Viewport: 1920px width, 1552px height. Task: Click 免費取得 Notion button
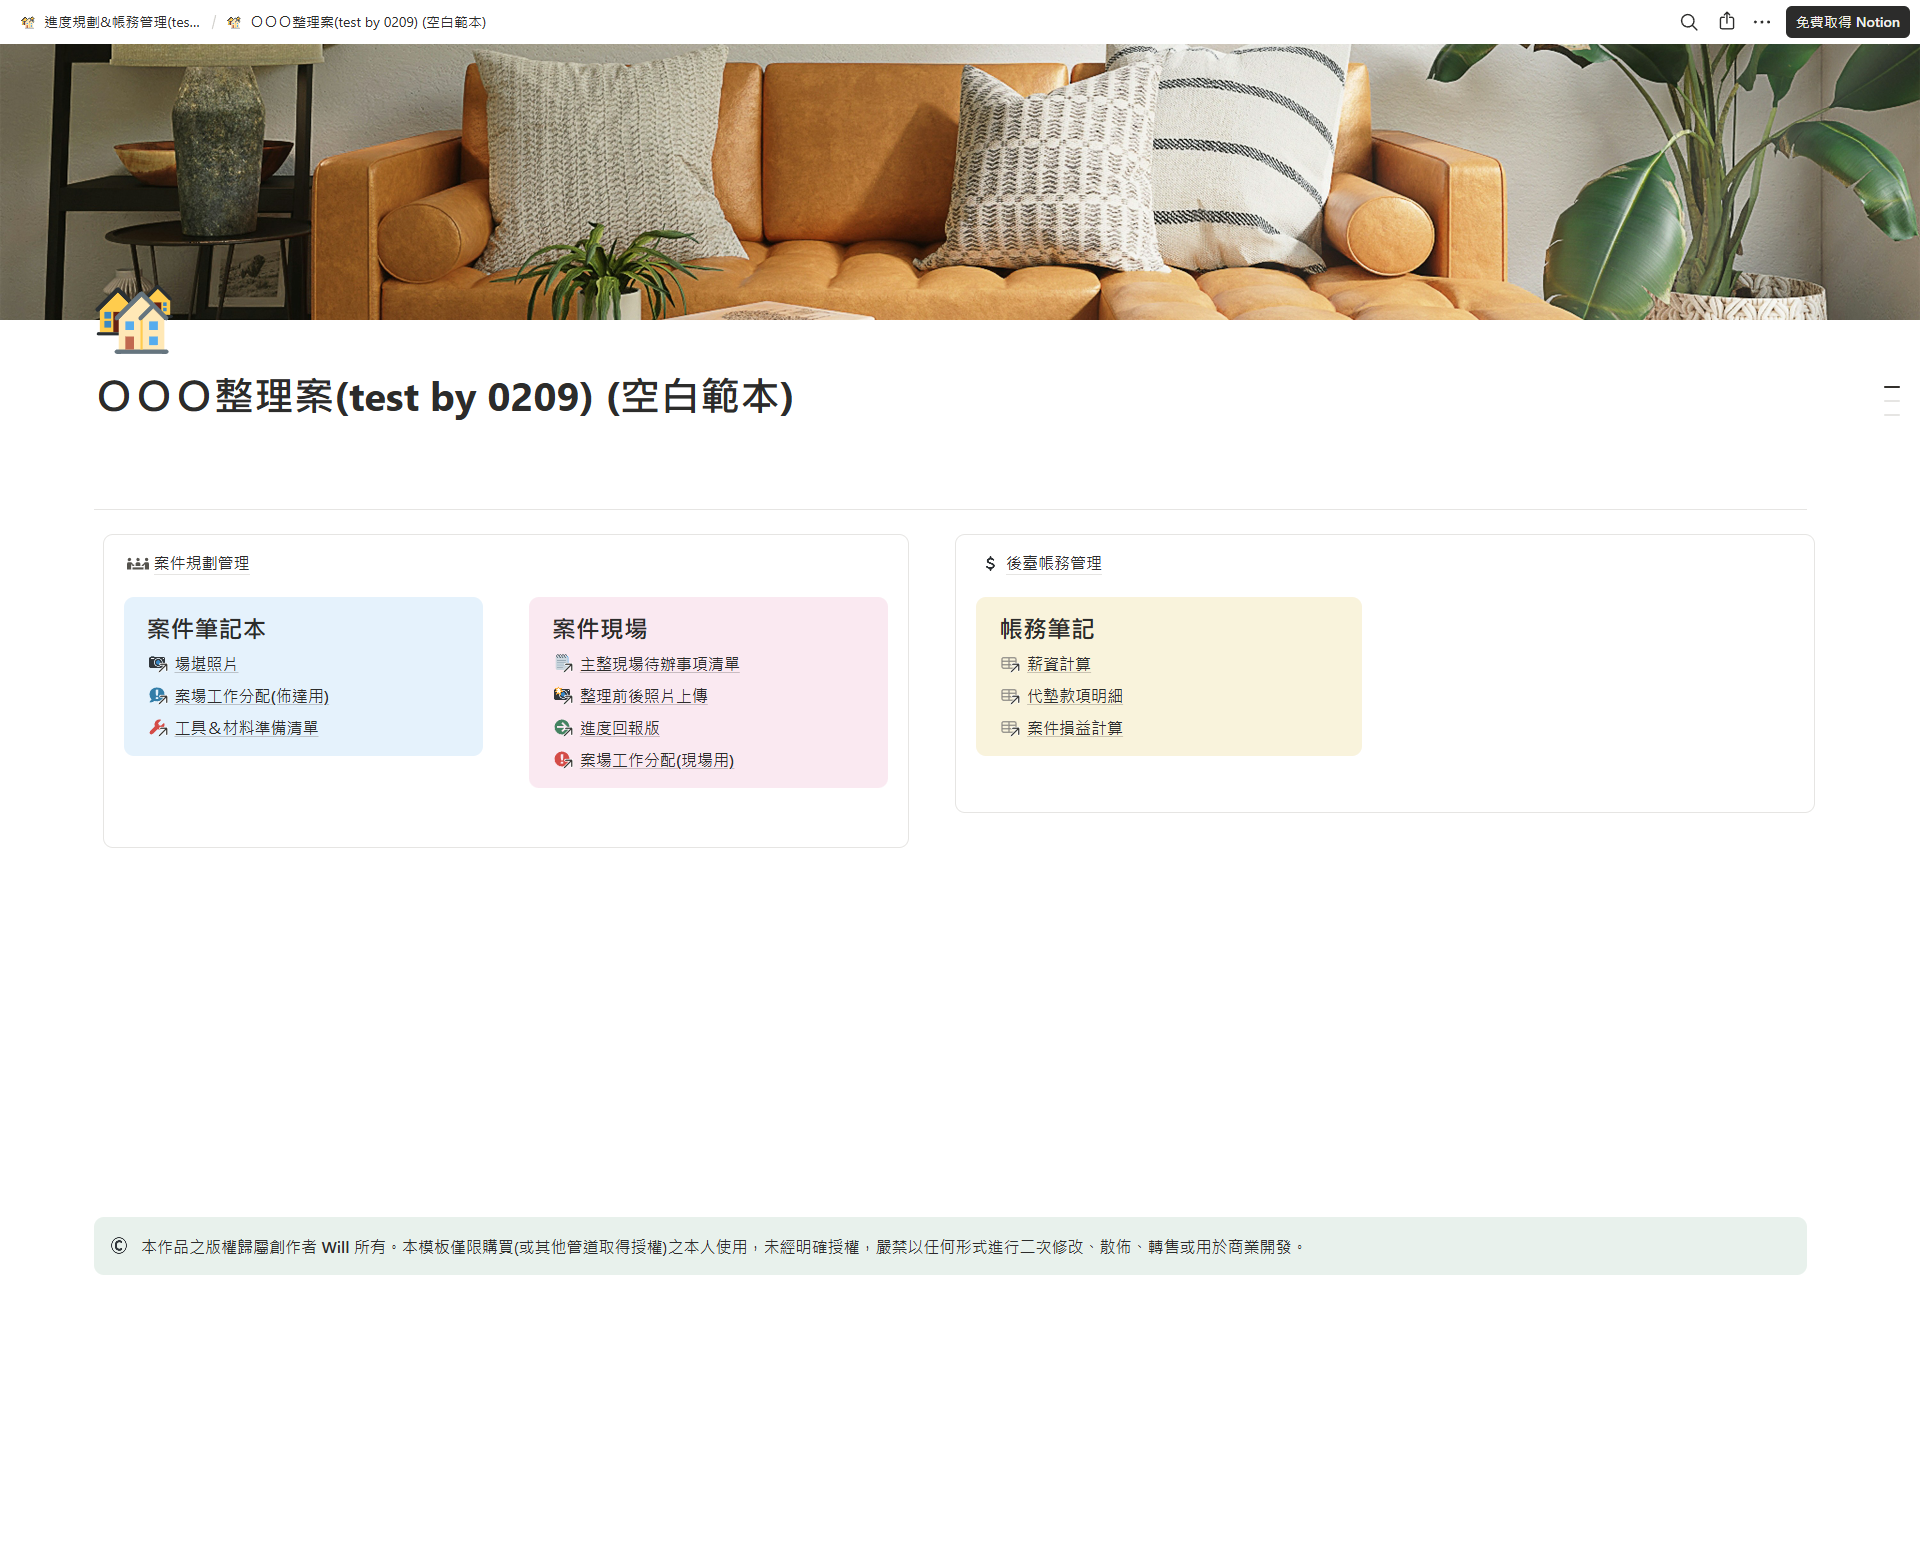click(1847, 22)
